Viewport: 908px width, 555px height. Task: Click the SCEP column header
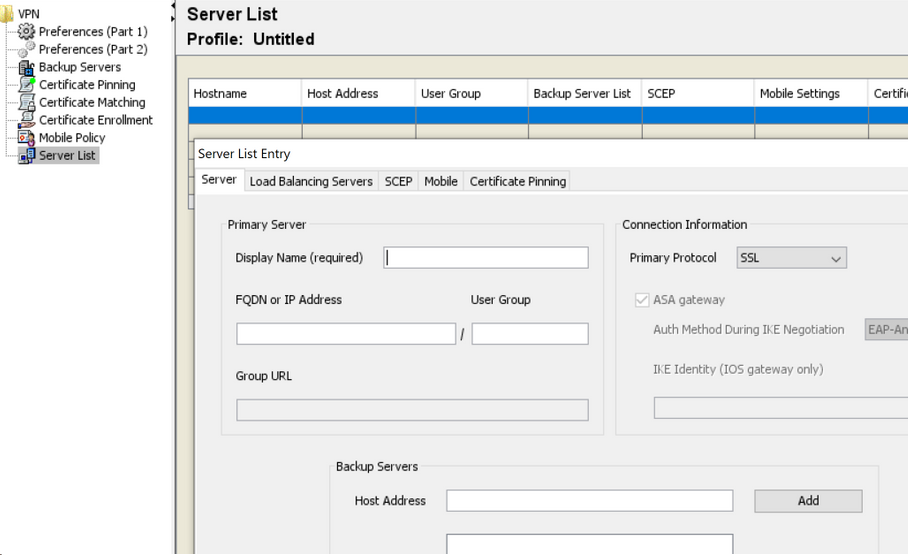tap(698, 93)
